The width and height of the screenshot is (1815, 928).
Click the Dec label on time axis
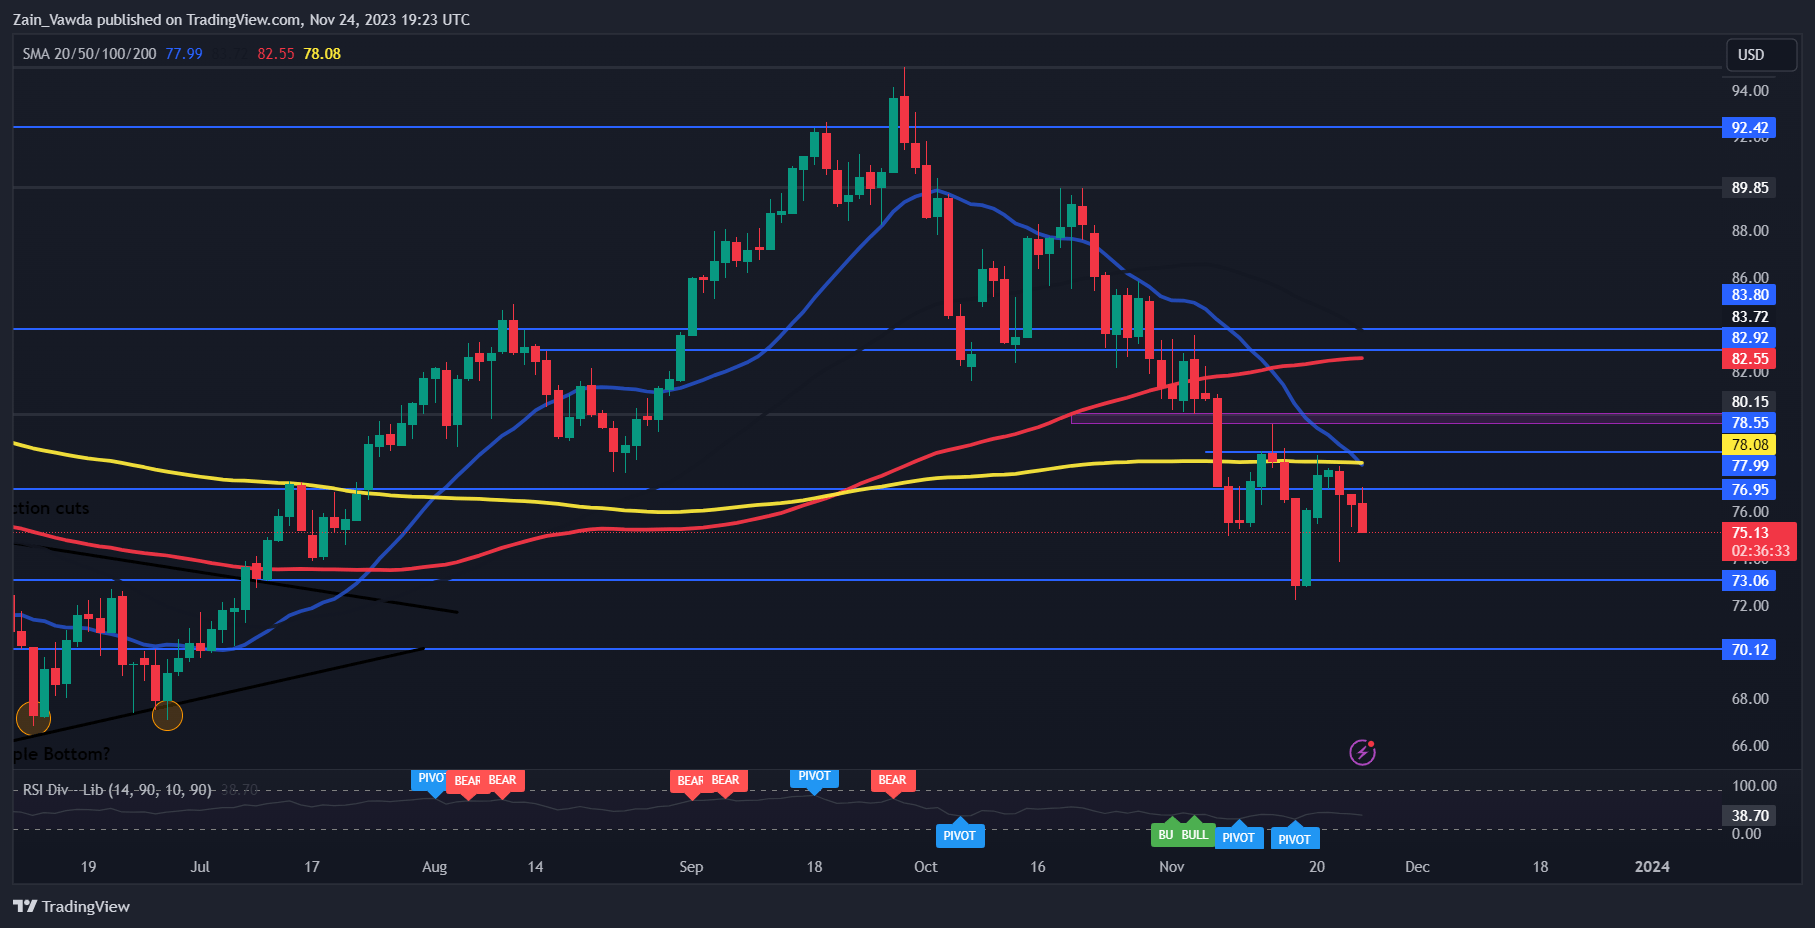click(1417, 867)
